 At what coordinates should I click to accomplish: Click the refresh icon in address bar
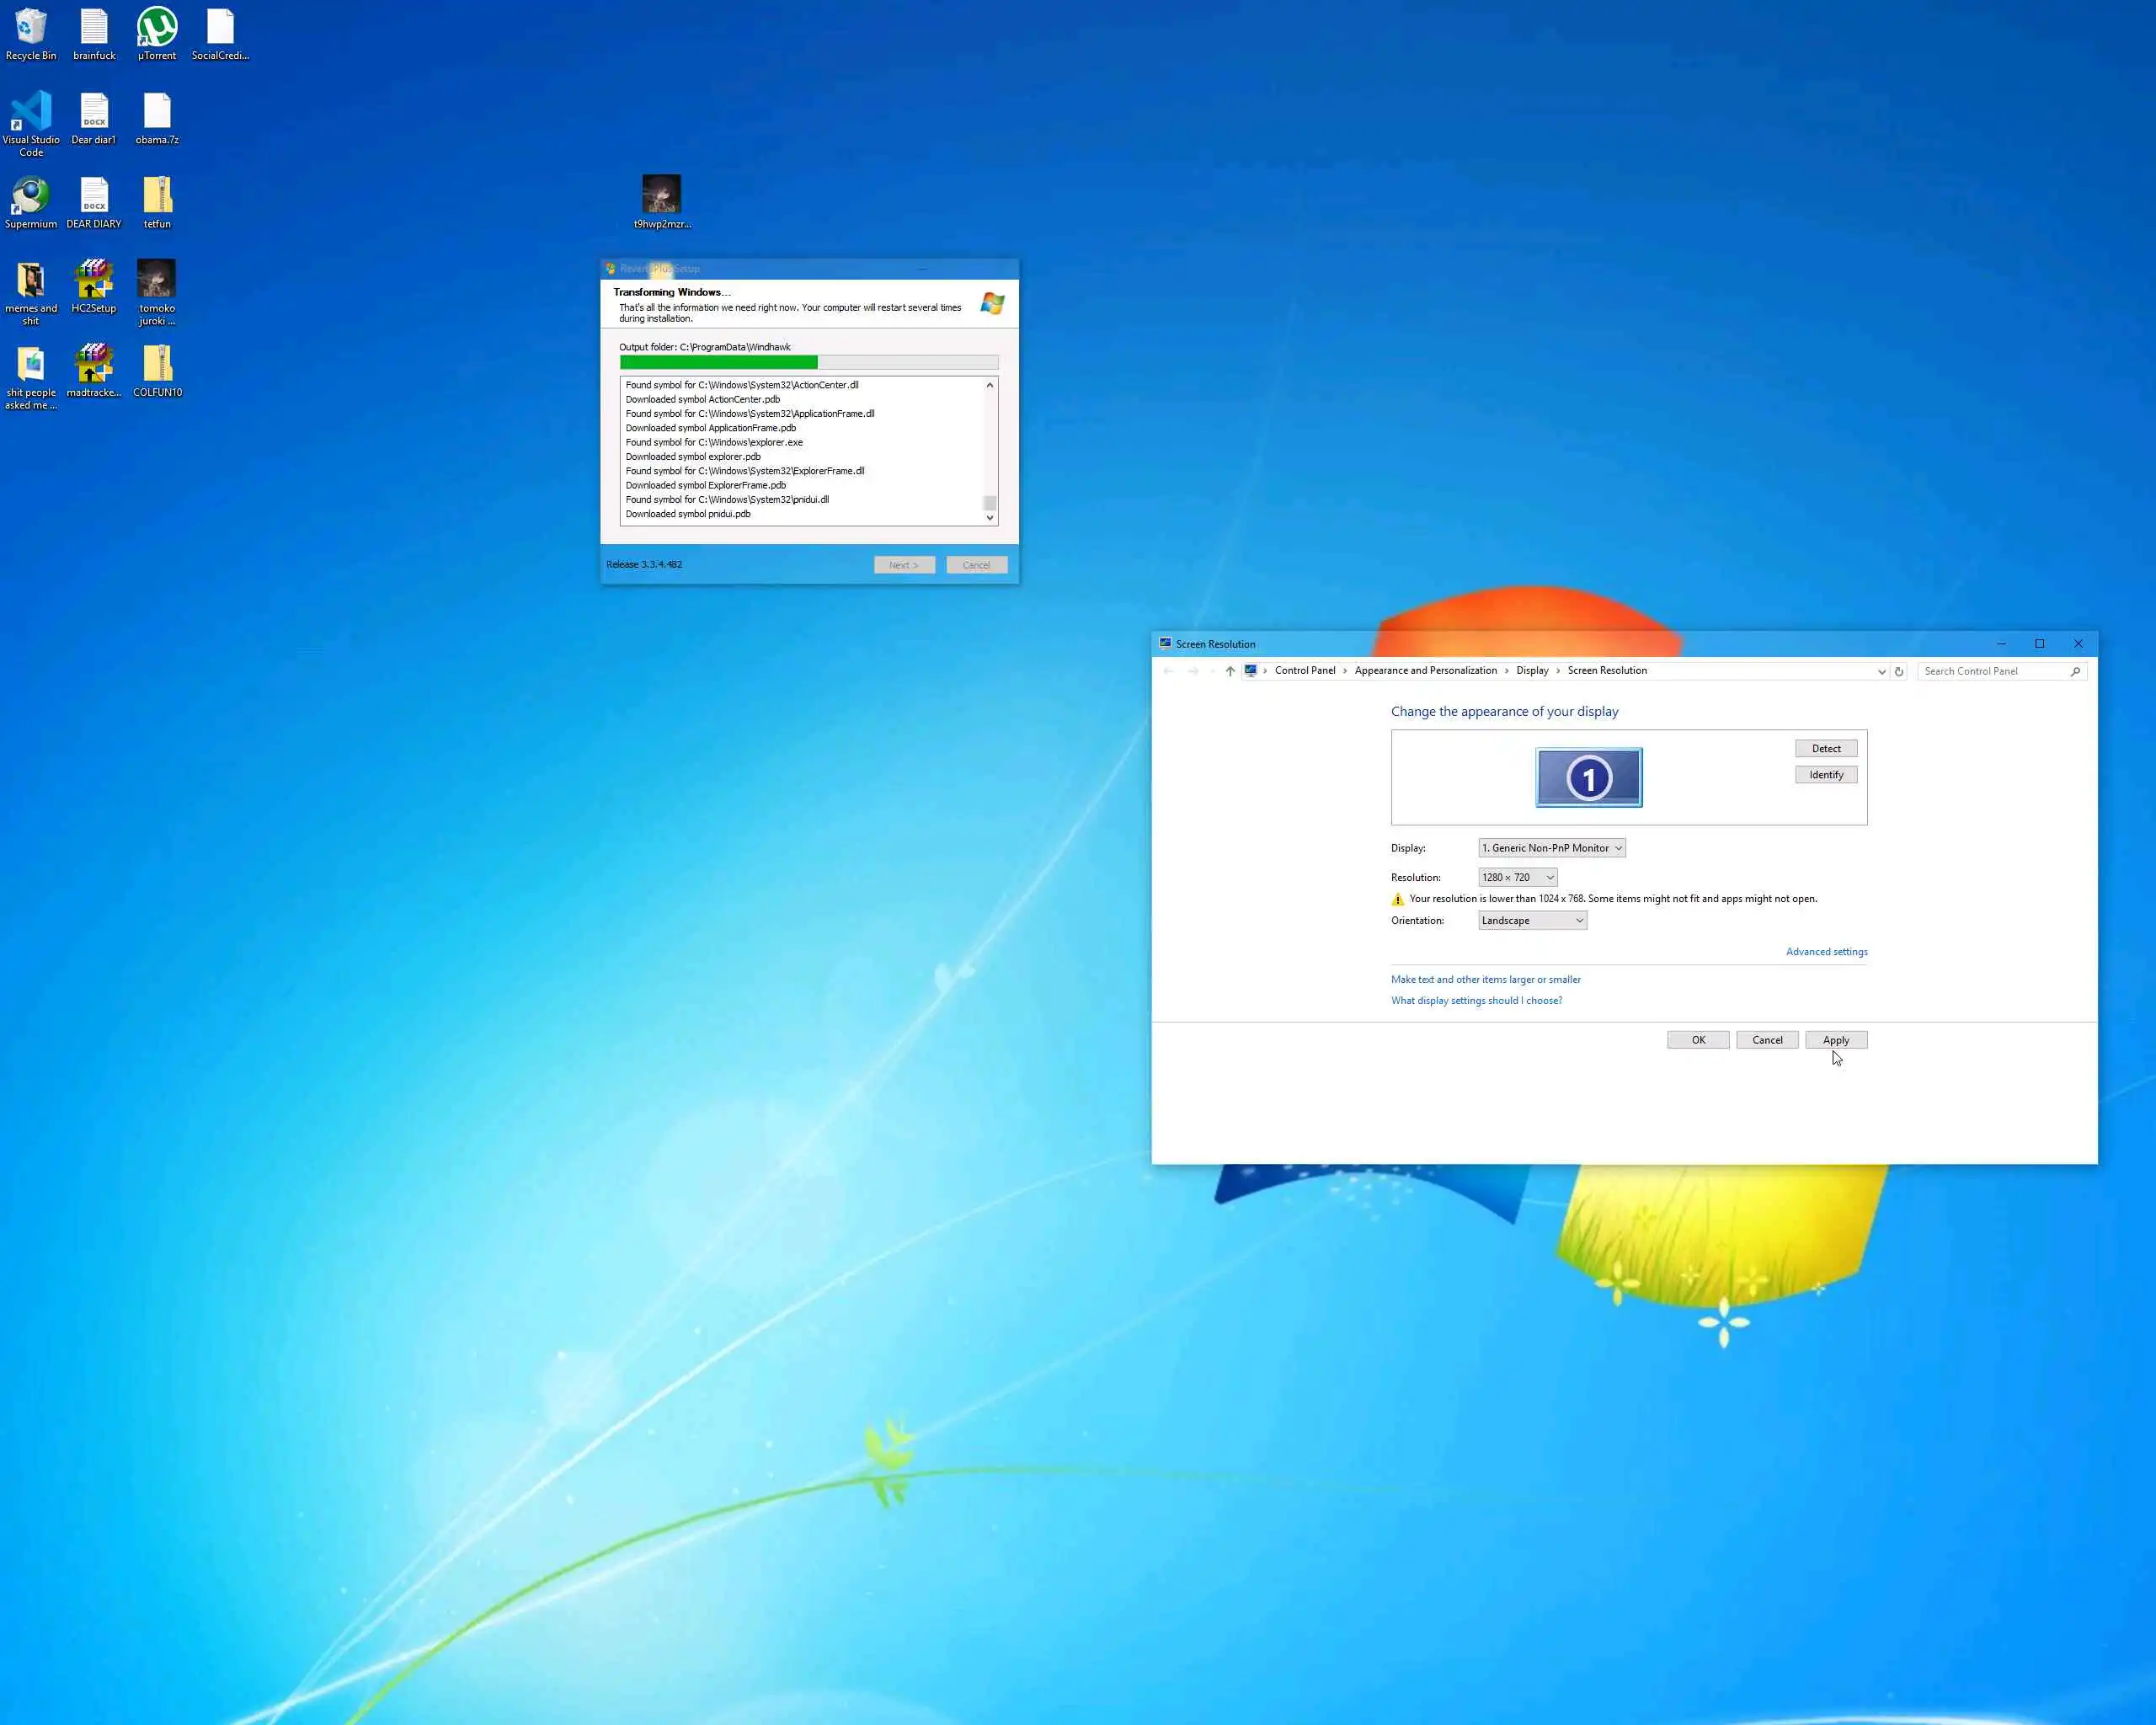1899,671
